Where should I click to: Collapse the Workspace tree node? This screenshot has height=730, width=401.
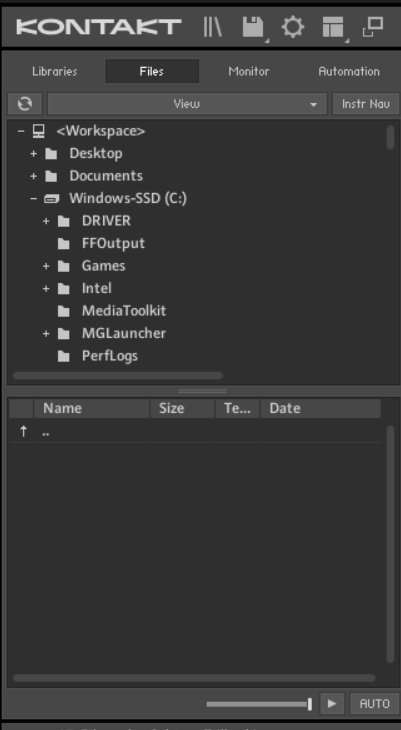pos(20,131)
